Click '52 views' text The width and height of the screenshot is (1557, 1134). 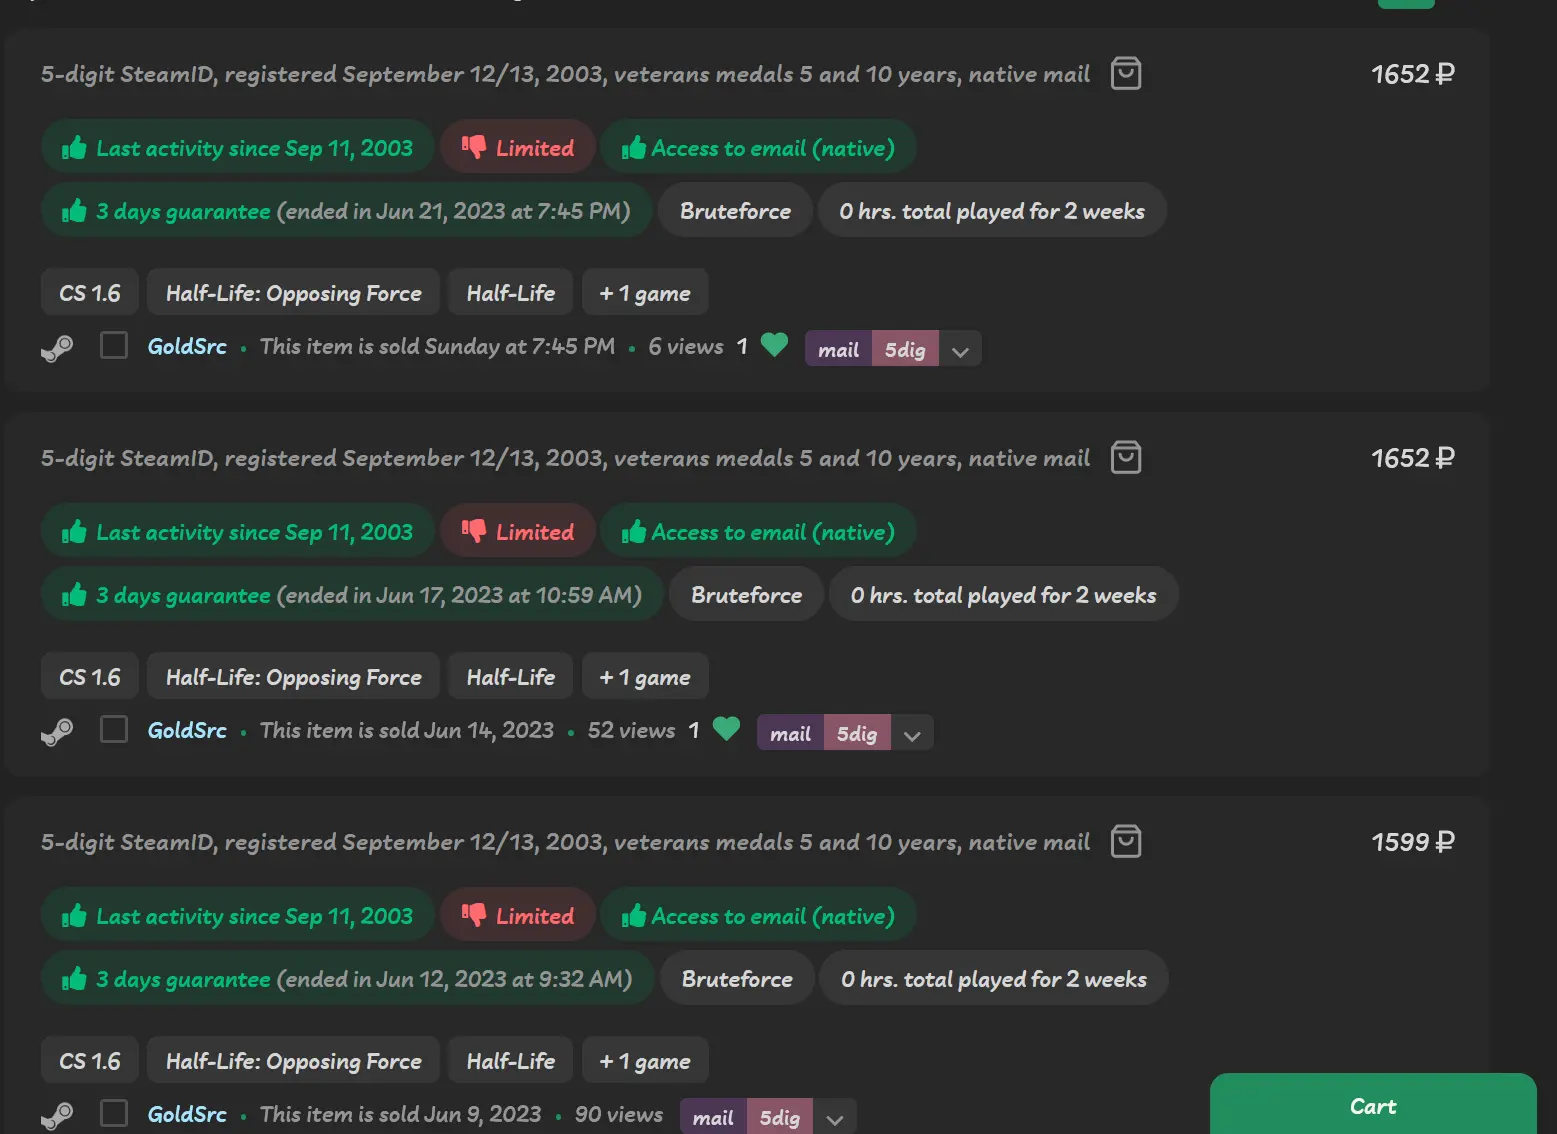pos(631,730)
